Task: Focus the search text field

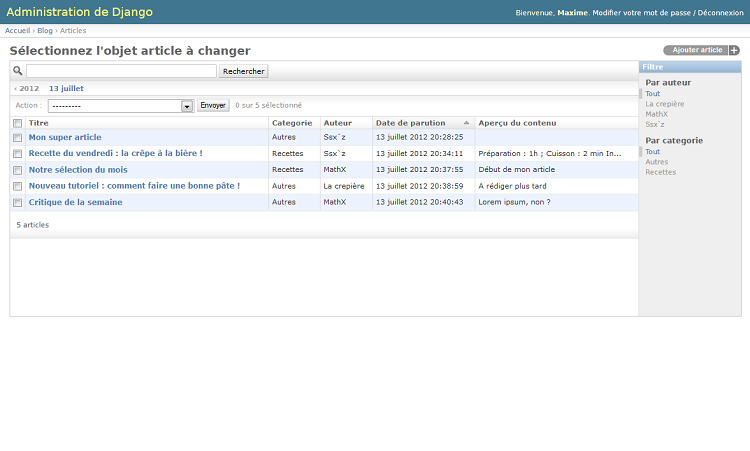Action: click(x=121, y=71)
